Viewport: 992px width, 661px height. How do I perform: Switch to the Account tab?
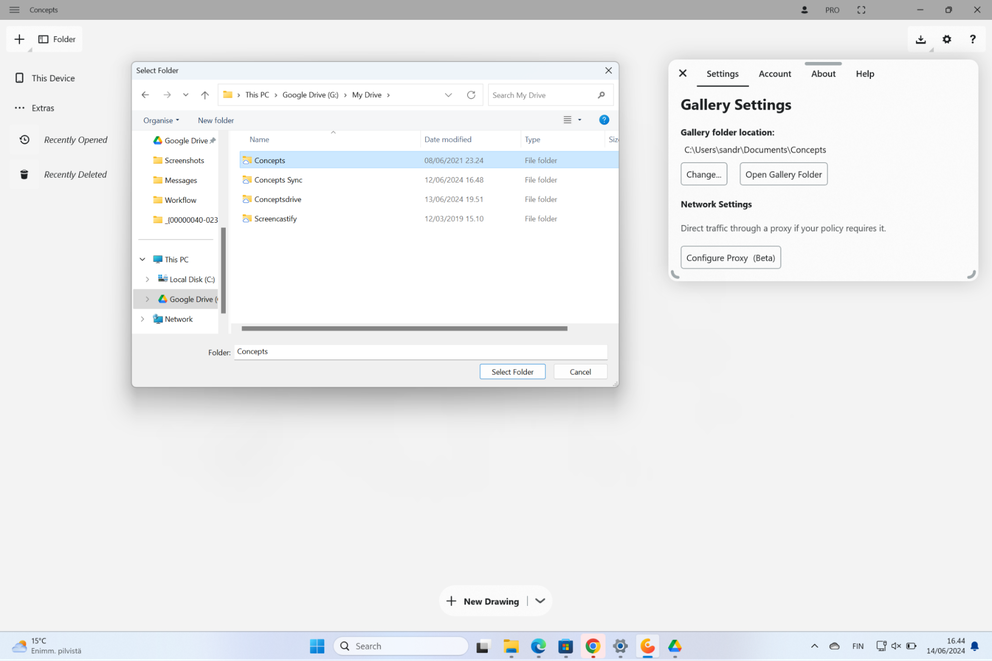774,73
